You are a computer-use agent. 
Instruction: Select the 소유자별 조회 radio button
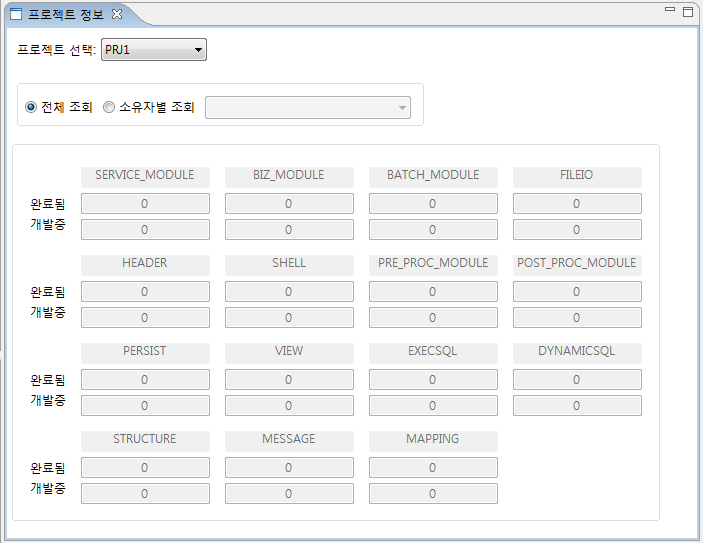coord(109,107)
